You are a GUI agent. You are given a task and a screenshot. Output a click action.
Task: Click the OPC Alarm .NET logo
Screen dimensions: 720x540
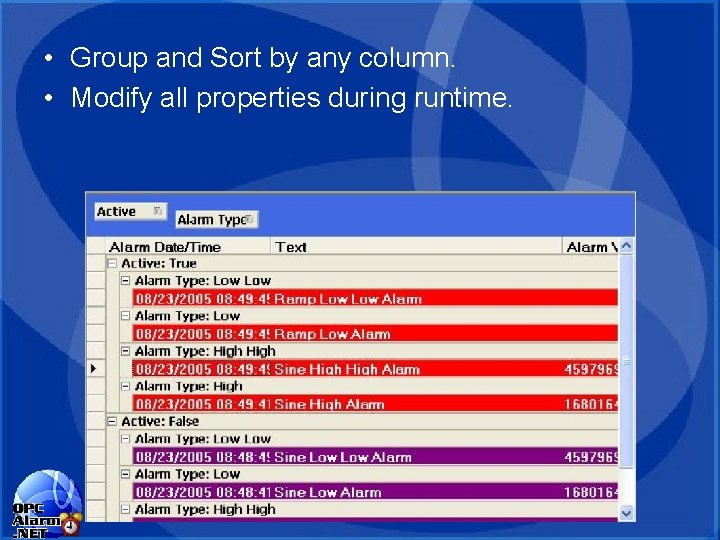47,504
